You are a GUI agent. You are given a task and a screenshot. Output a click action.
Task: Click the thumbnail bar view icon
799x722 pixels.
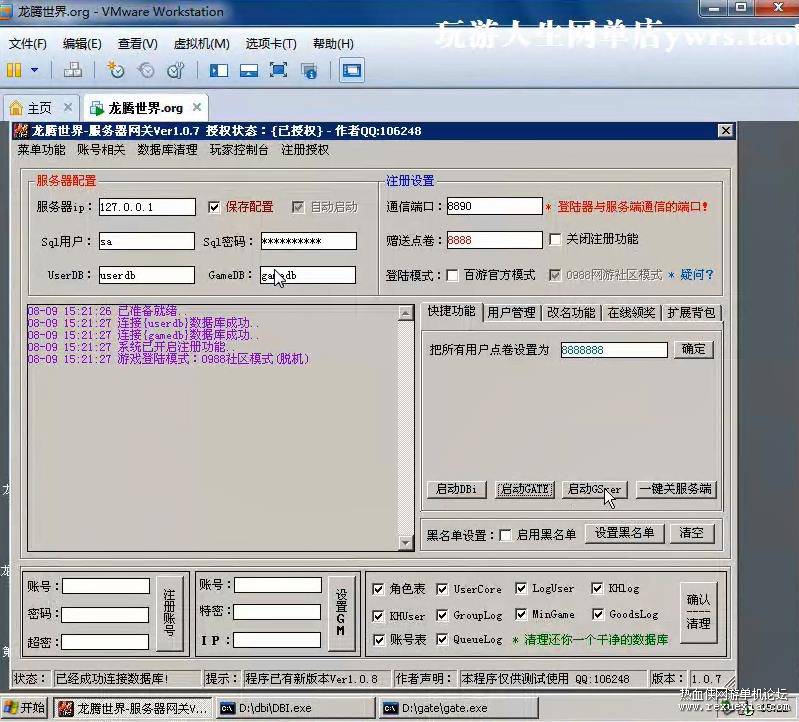pos(249,70)
